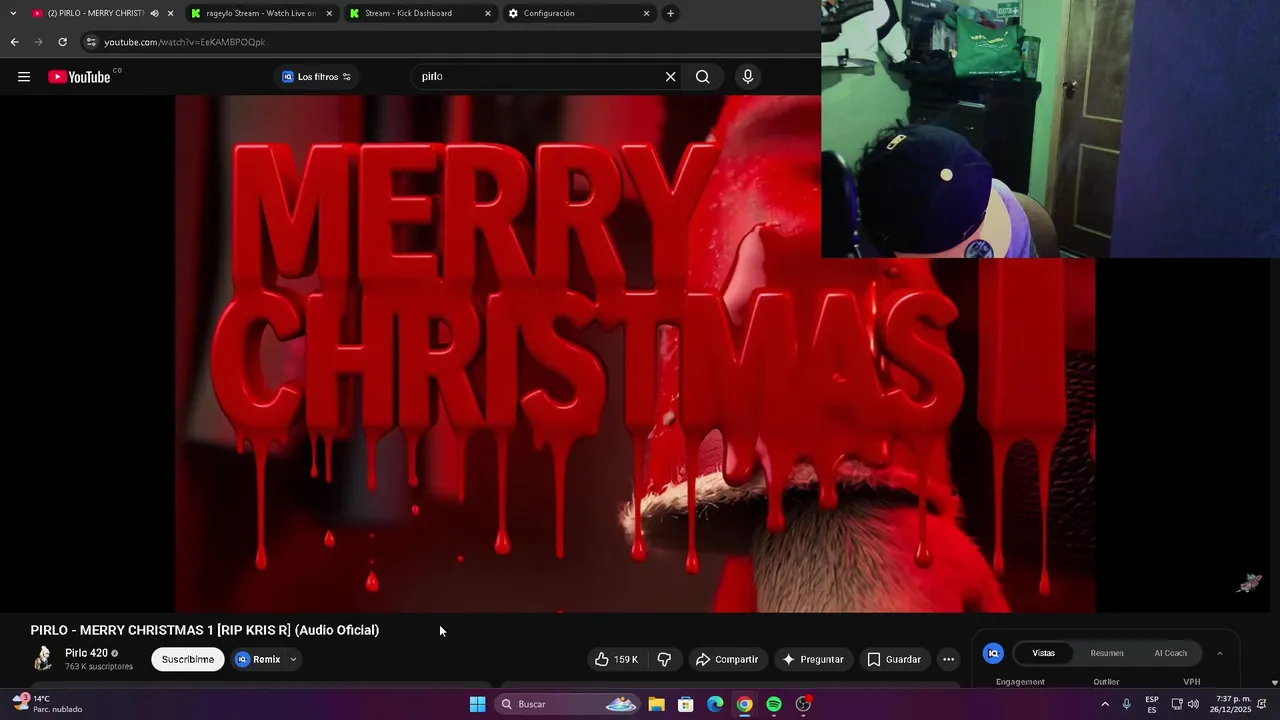Open the Remix button

257,659
